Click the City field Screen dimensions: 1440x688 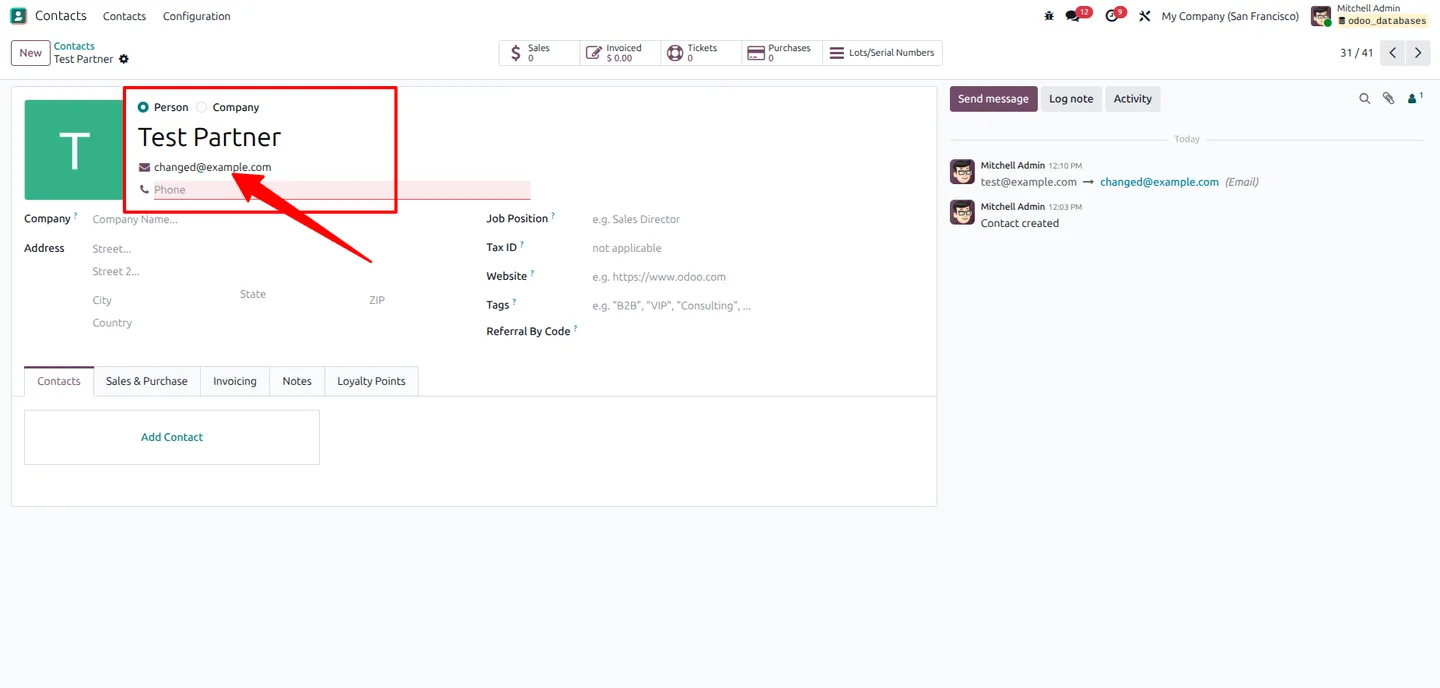tap(162, 300)
